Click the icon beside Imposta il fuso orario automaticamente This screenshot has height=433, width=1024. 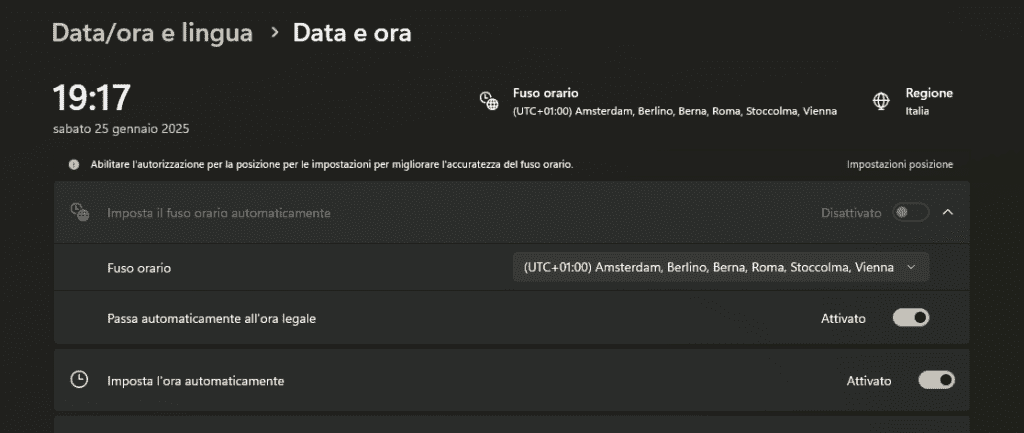(79, 212)
